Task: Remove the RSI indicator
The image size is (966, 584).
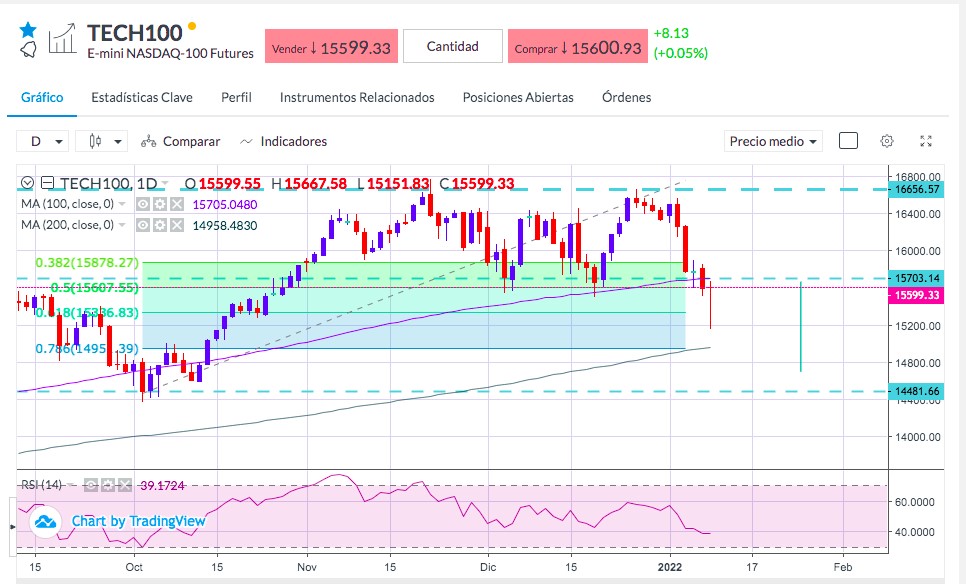Action: [x=124, y=485]
